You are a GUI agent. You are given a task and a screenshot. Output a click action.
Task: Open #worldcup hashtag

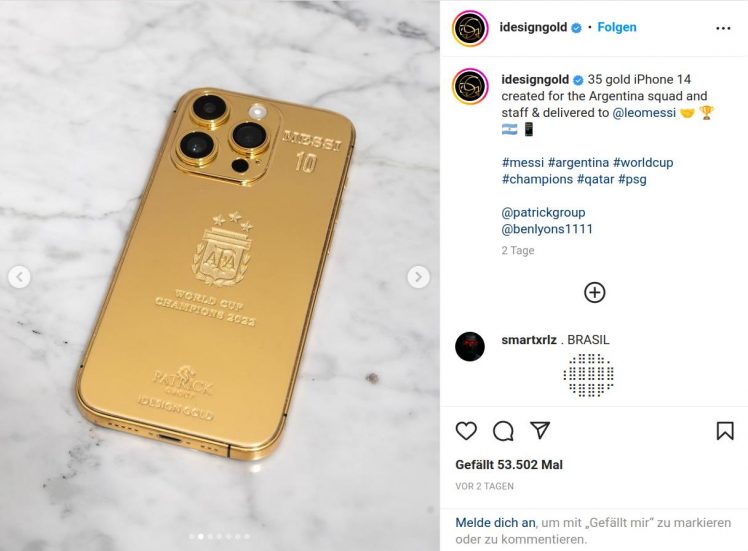pos(643,162)
